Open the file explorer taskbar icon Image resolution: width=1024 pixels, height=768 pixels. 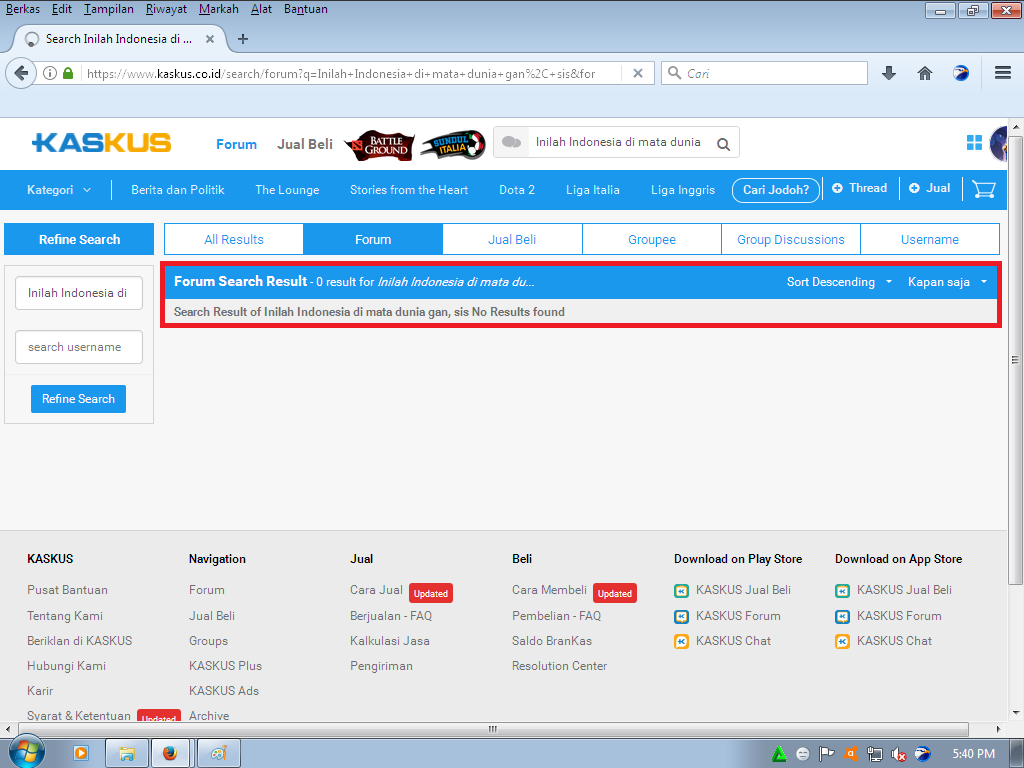tap(127, 754)
